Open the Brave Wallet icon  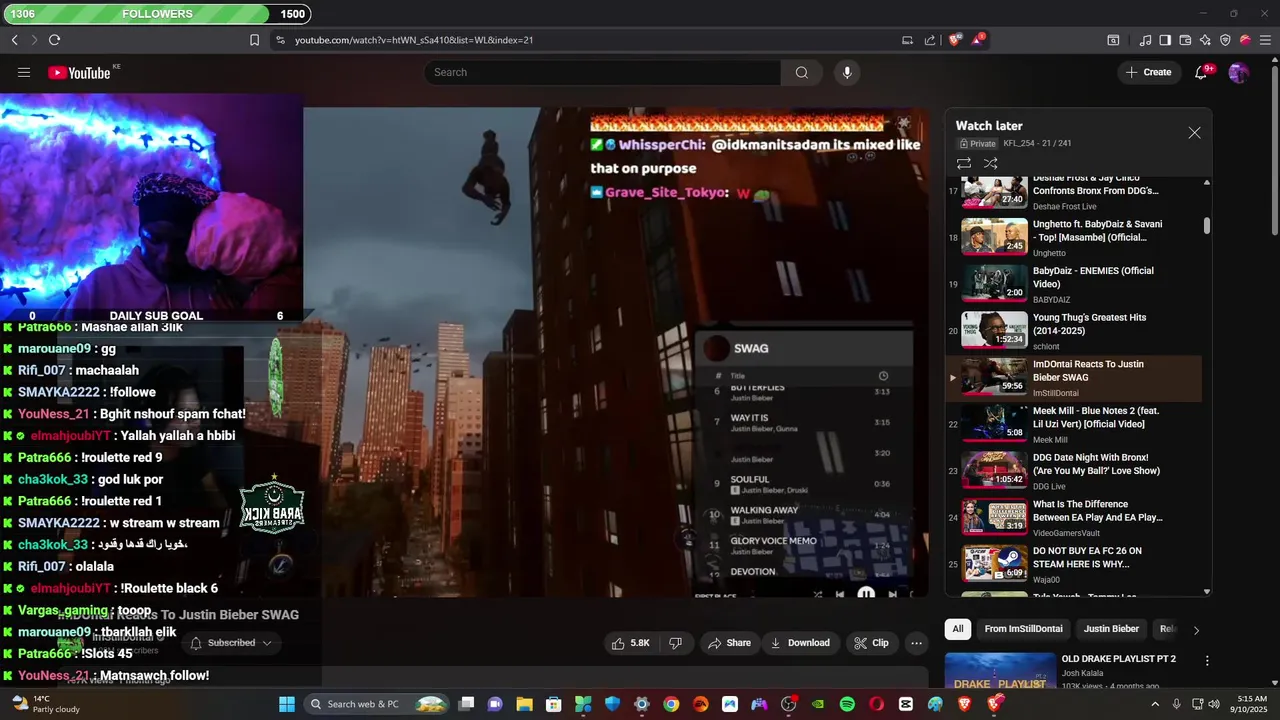click(1185, 40)
